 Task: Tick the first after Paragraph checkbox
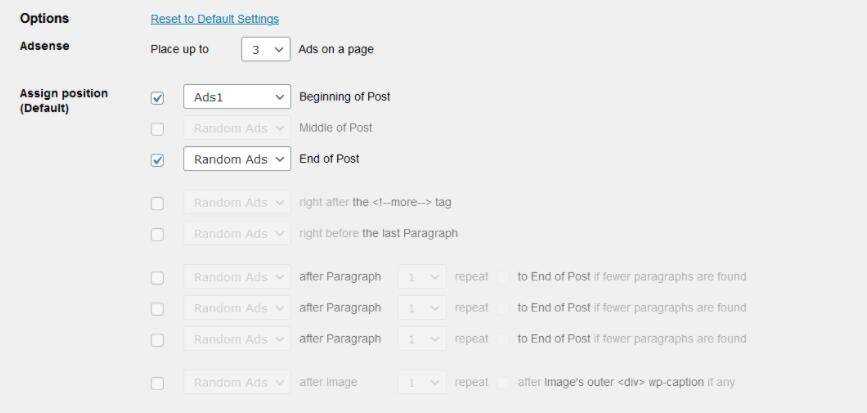coord(157,278)
